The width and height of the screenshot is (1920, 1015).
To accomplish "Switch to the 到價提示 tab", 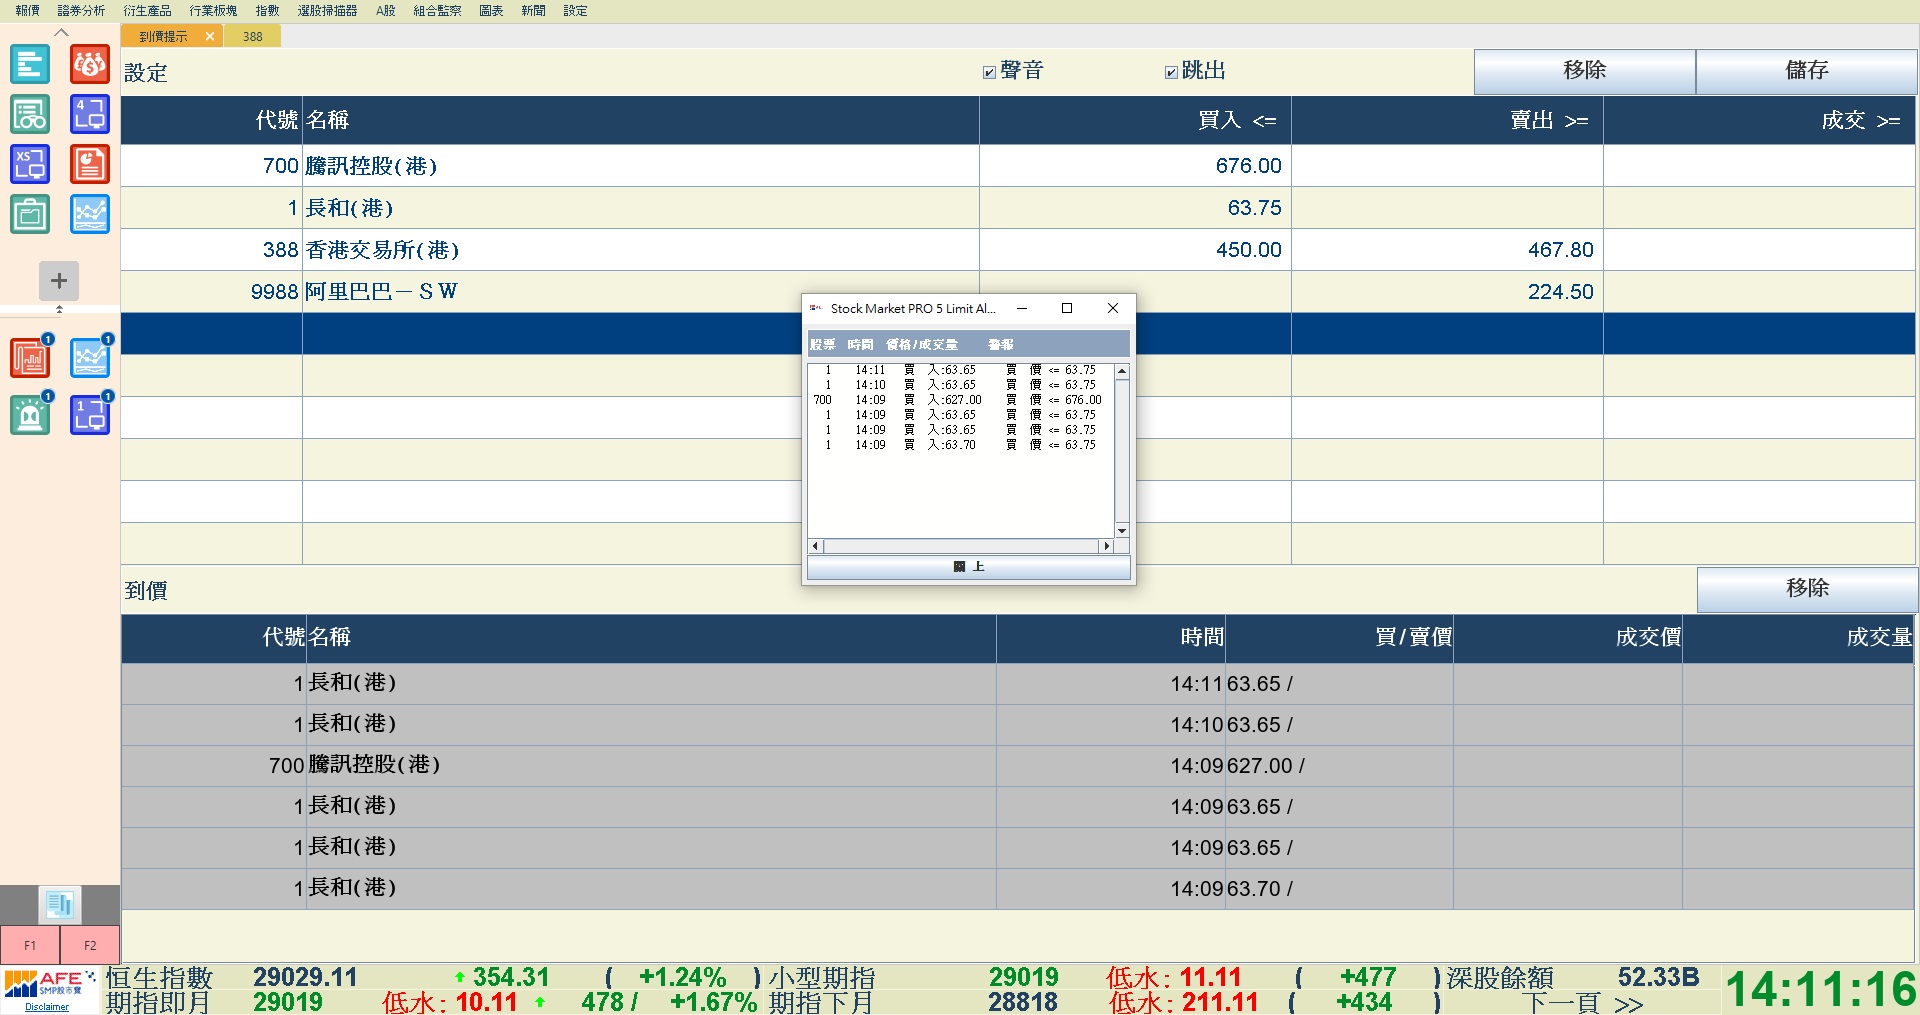I will [163, 36].
